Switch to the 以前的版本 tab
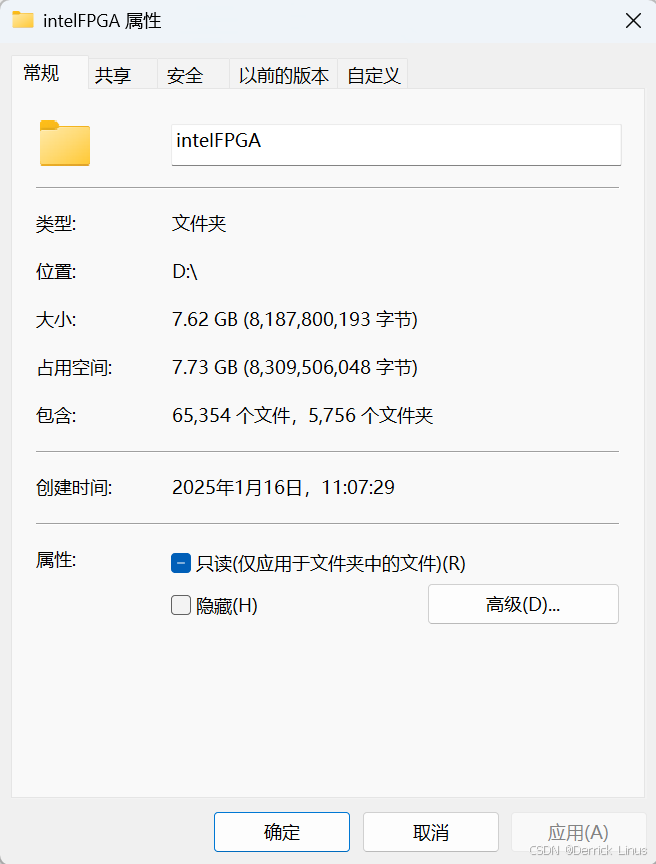This screenshot has height=864, width=656. point(284,75)
